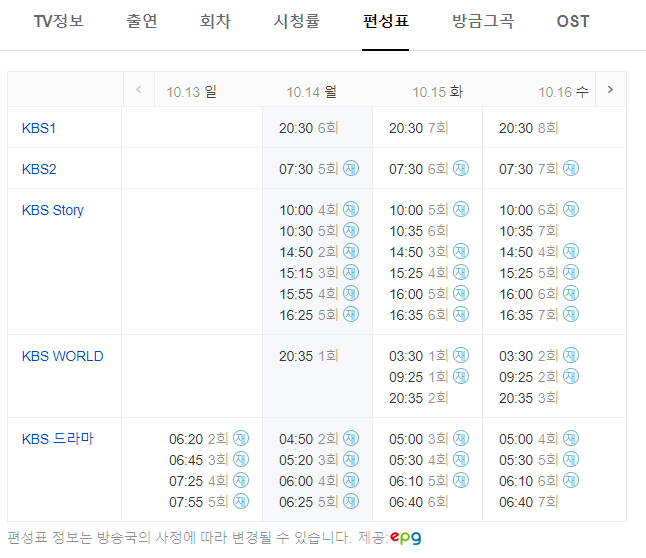Click the rerun icon beside 10:00 6회
Viewport: 646px width, 558px height.
point(571,209)
